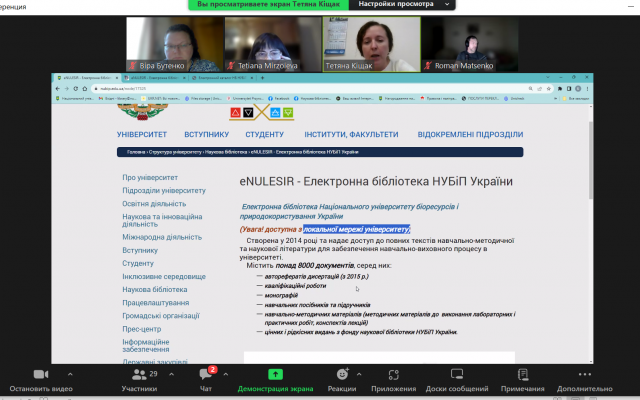640x400 pixels.
Task: Click blue triangle accessibility icon
Action: point(275,113)
